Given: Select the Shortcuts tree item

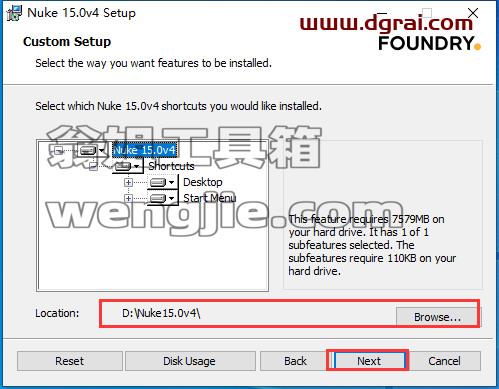Looking at the screenshot, I should pyautogui.click(x=171, y=166).
